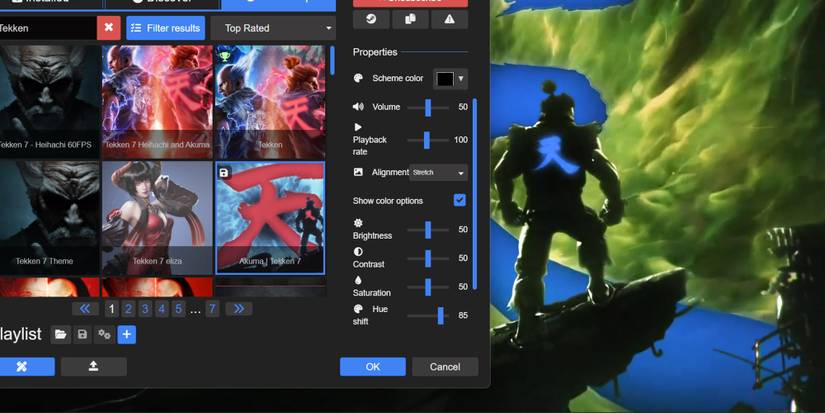Click the Steam workshop icon button
825x413 pixels.
click(371, 19)
